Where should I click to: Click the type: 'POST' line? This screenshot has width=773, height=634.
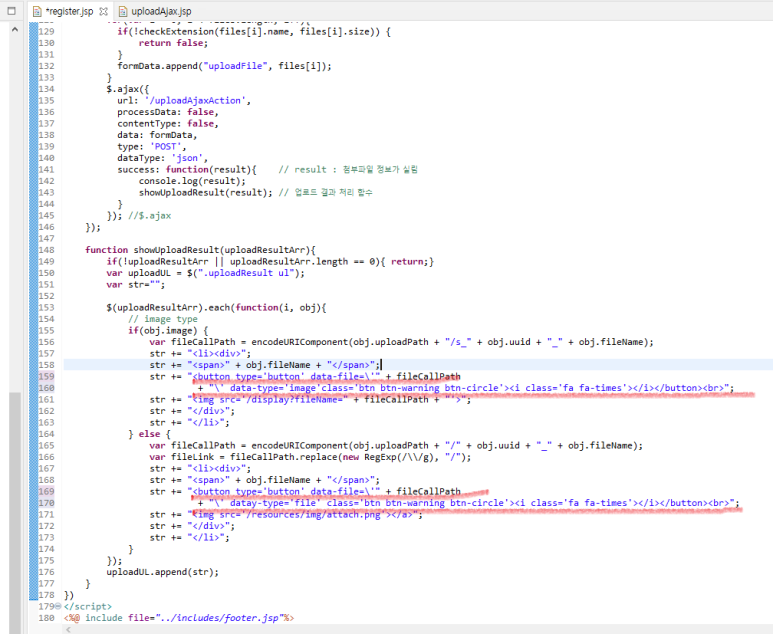151,146
